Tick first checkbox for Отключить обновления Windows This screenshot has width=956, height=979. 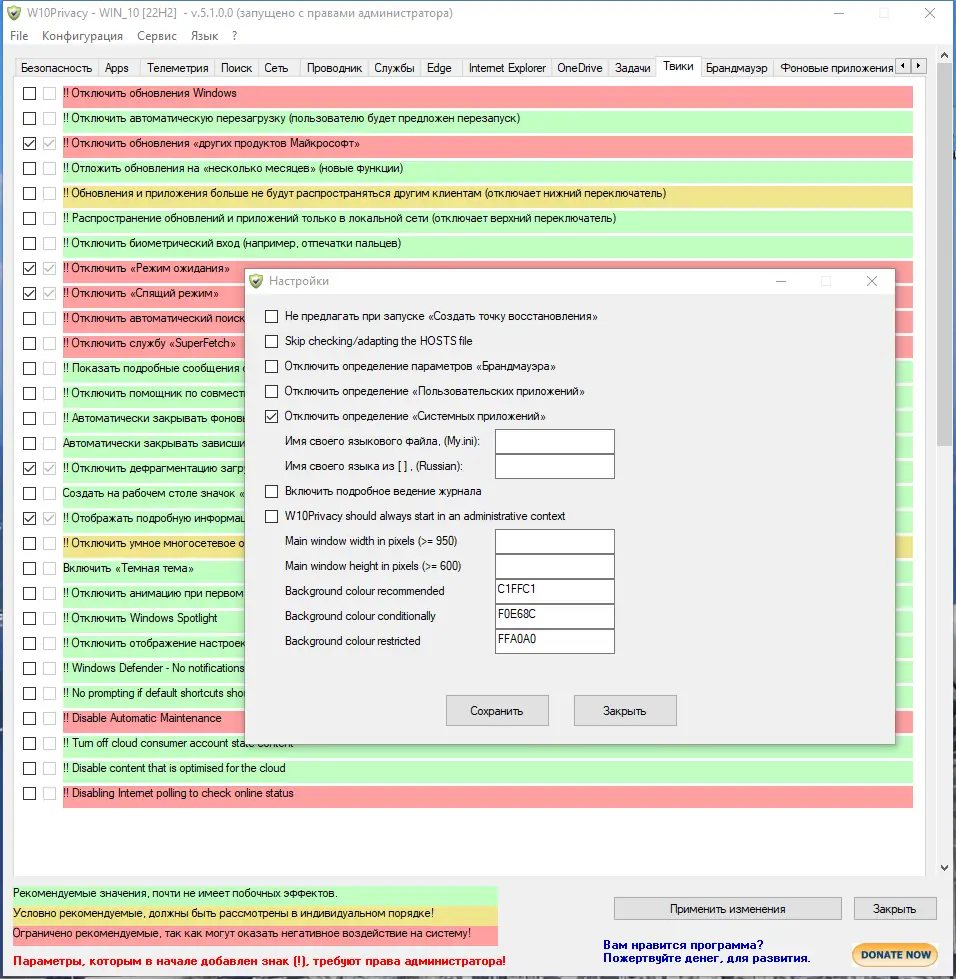(29, 94)
